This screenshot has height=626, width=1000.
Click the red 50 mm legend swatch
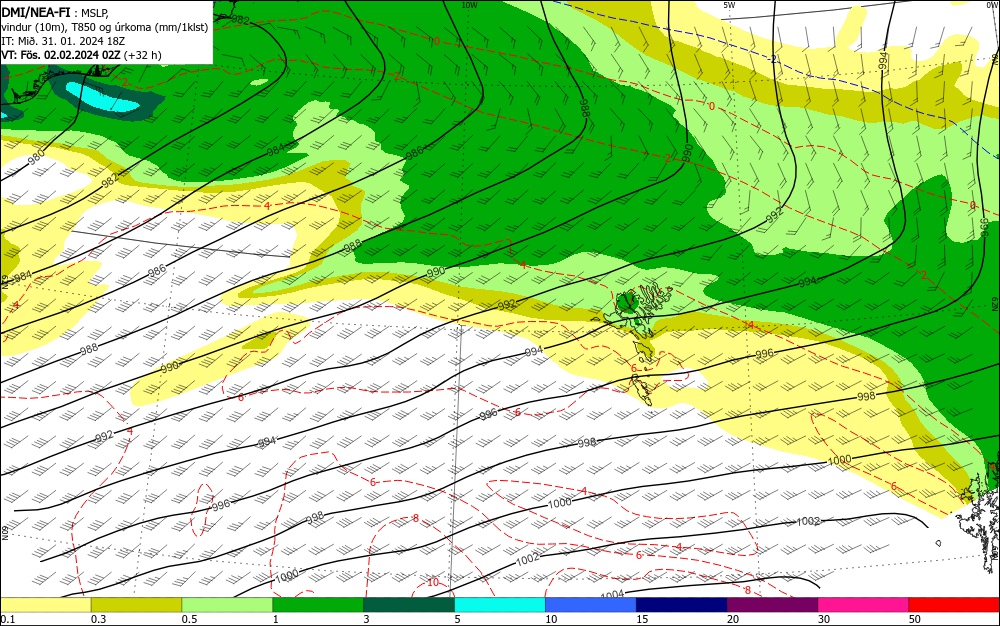[x=954, y=605]
